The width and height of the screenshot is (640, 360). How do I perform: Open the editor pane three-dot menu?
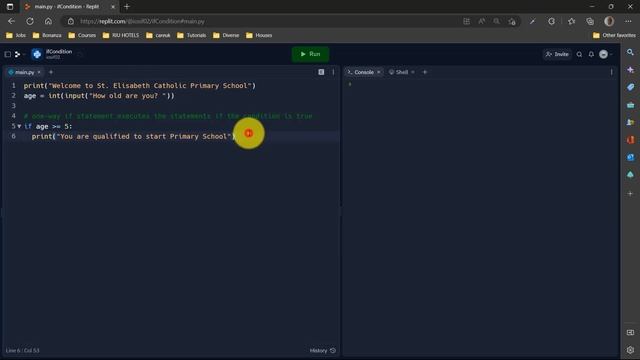click(x=333, y=72)
